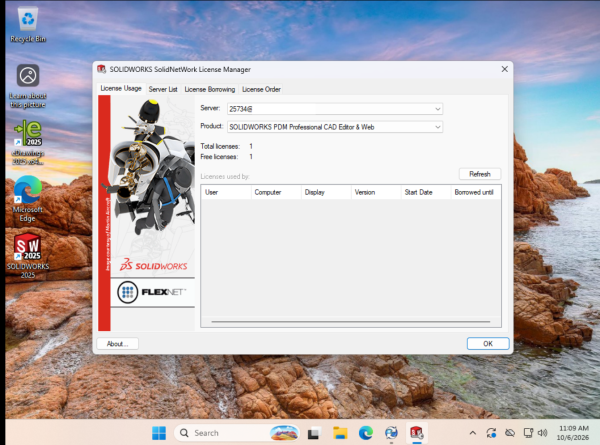Sort by the Start Date column header
The image size is (600, 445).
tap(426, 192)
